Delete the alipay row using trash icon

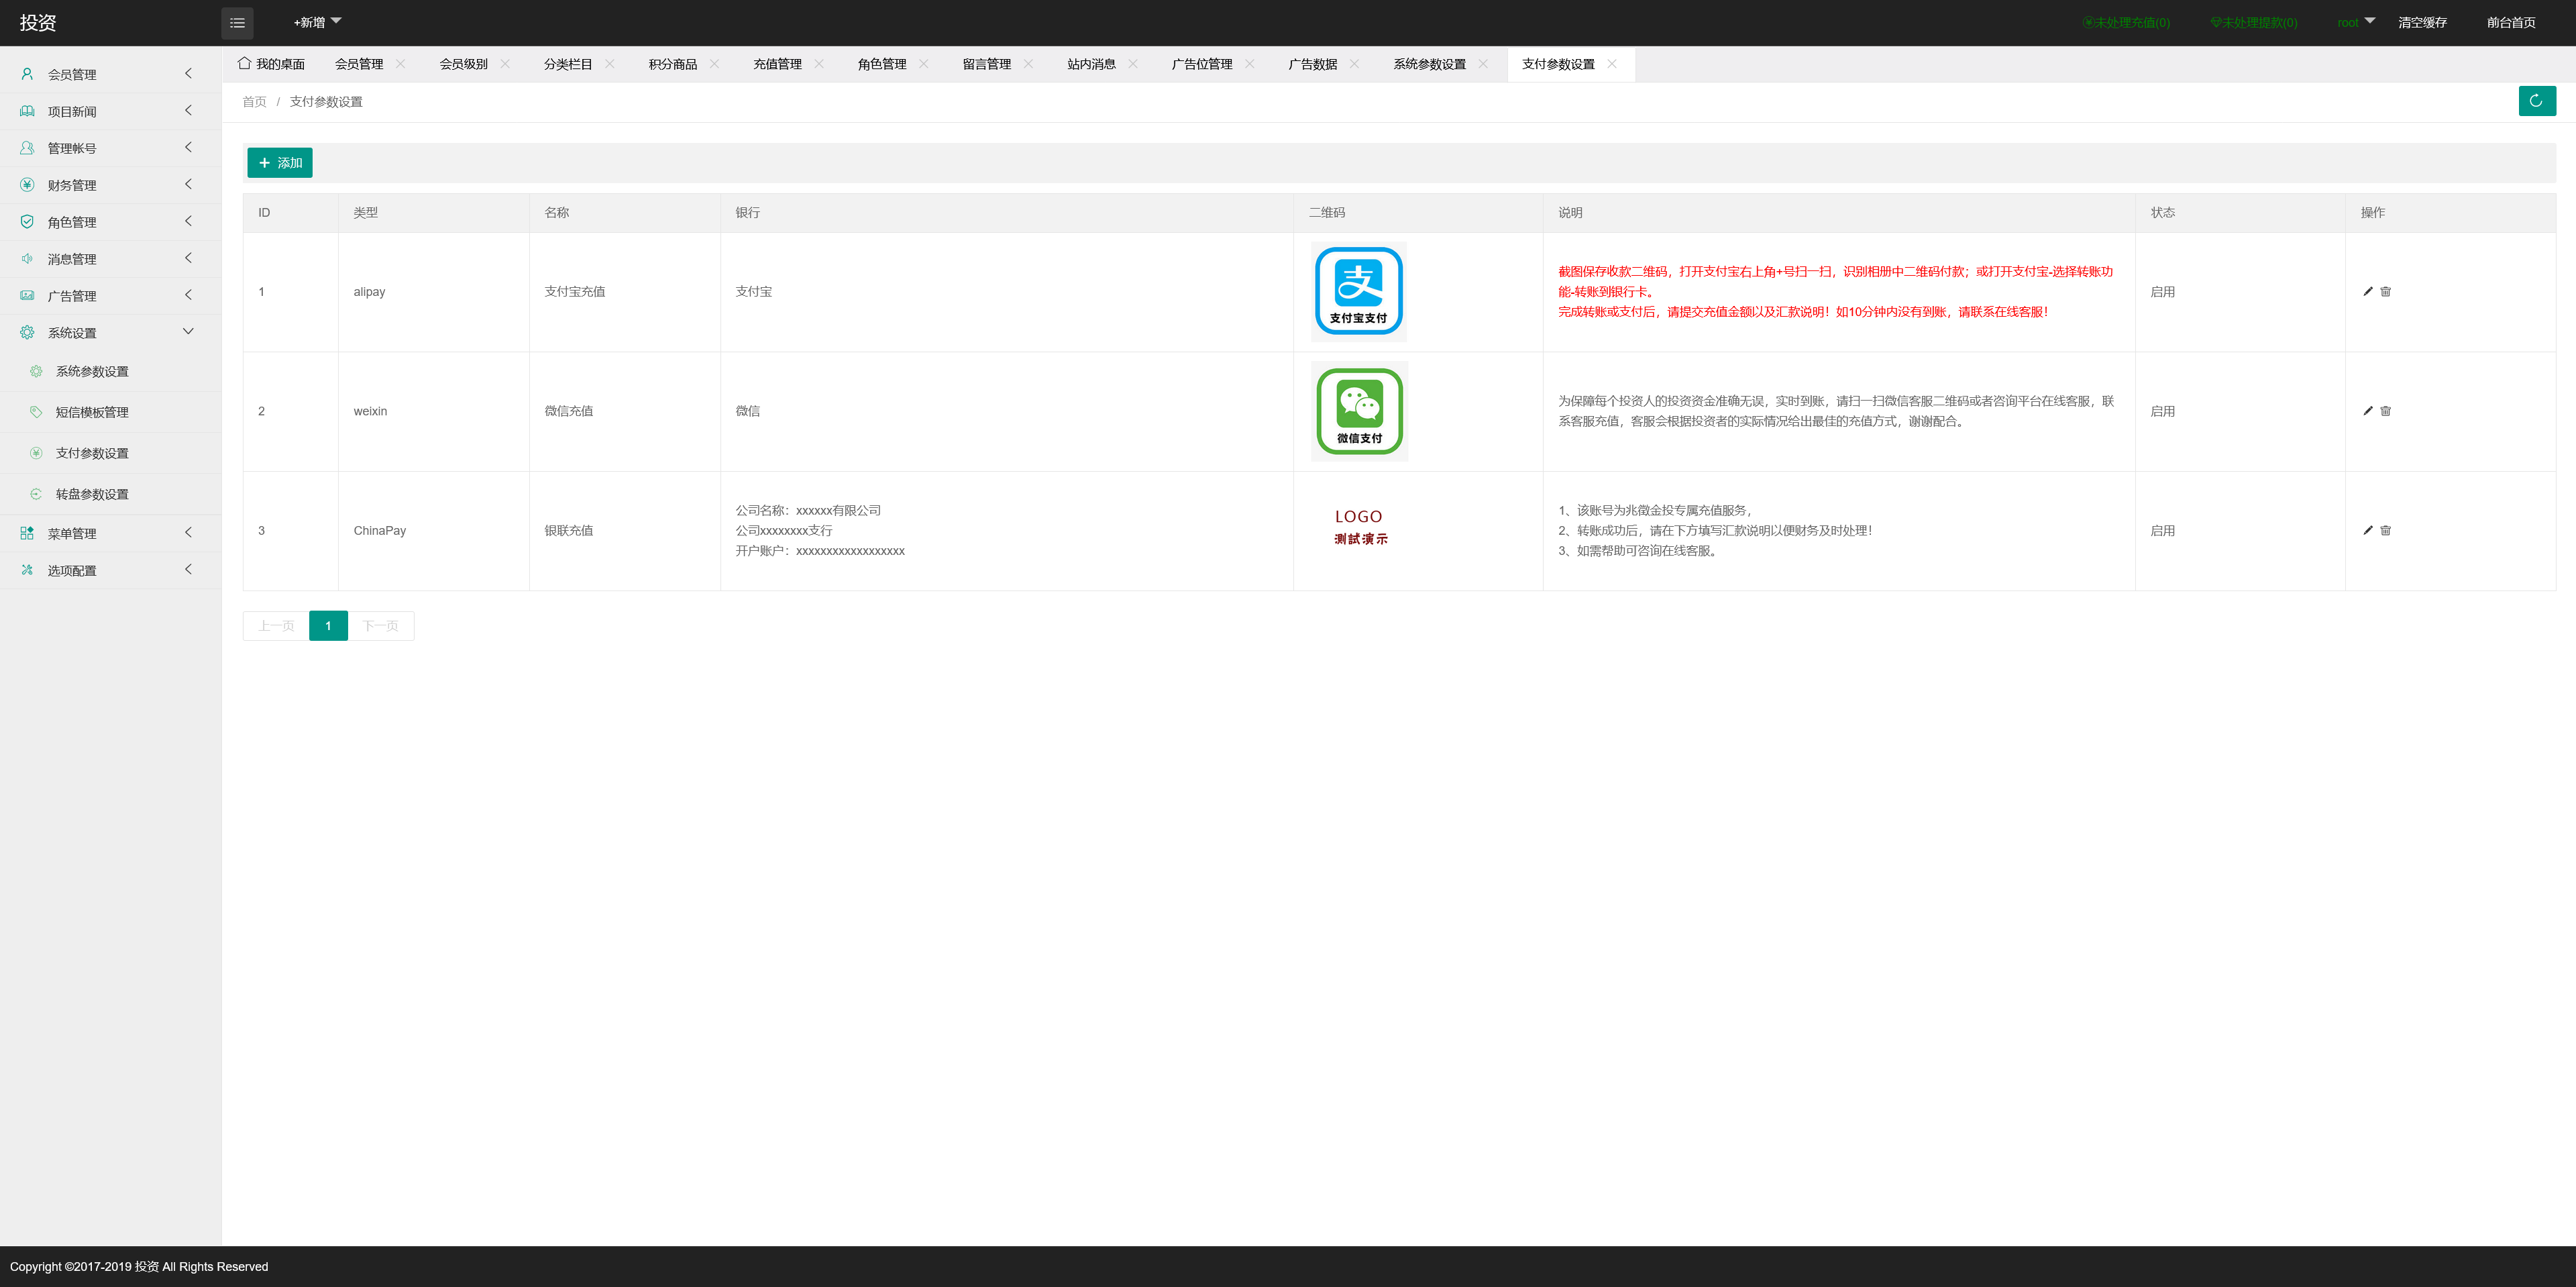[x=2385, y=291]
